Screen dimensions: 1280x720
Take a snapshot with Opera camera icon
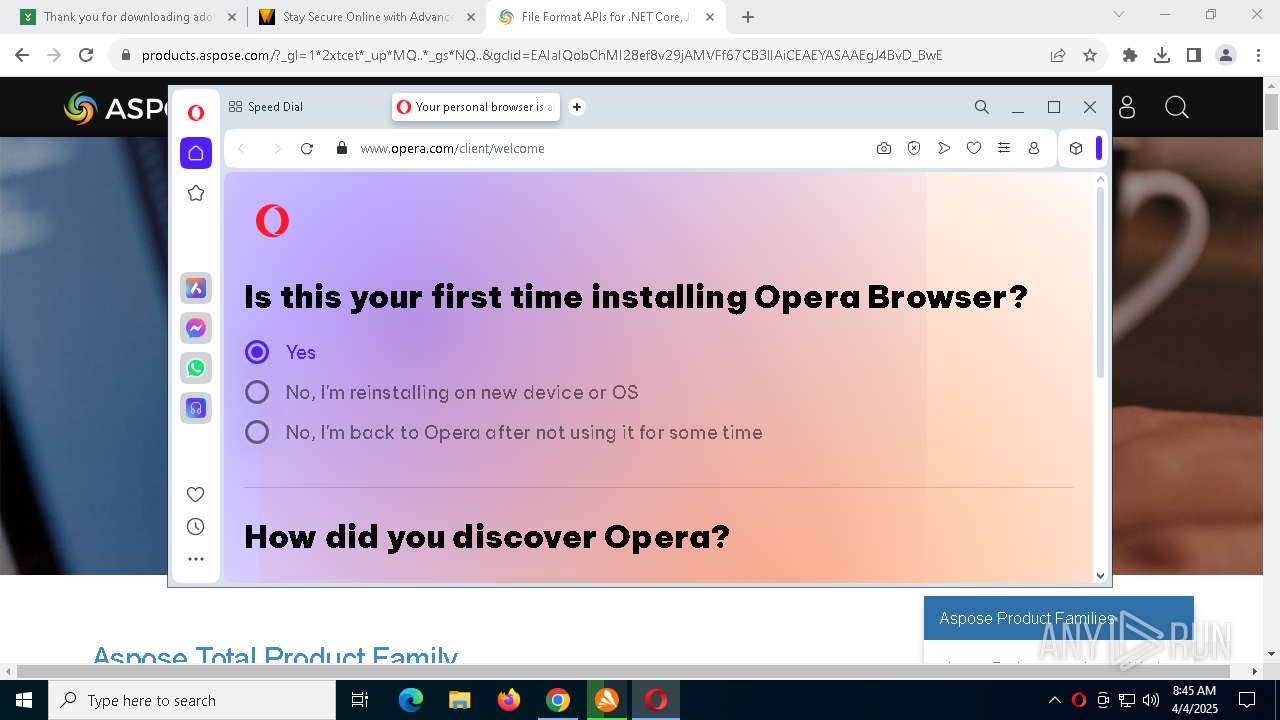point(884,148)
